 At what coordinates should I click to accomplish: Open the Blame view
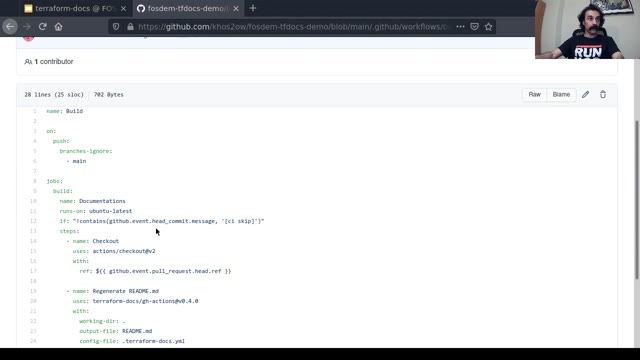561,94
